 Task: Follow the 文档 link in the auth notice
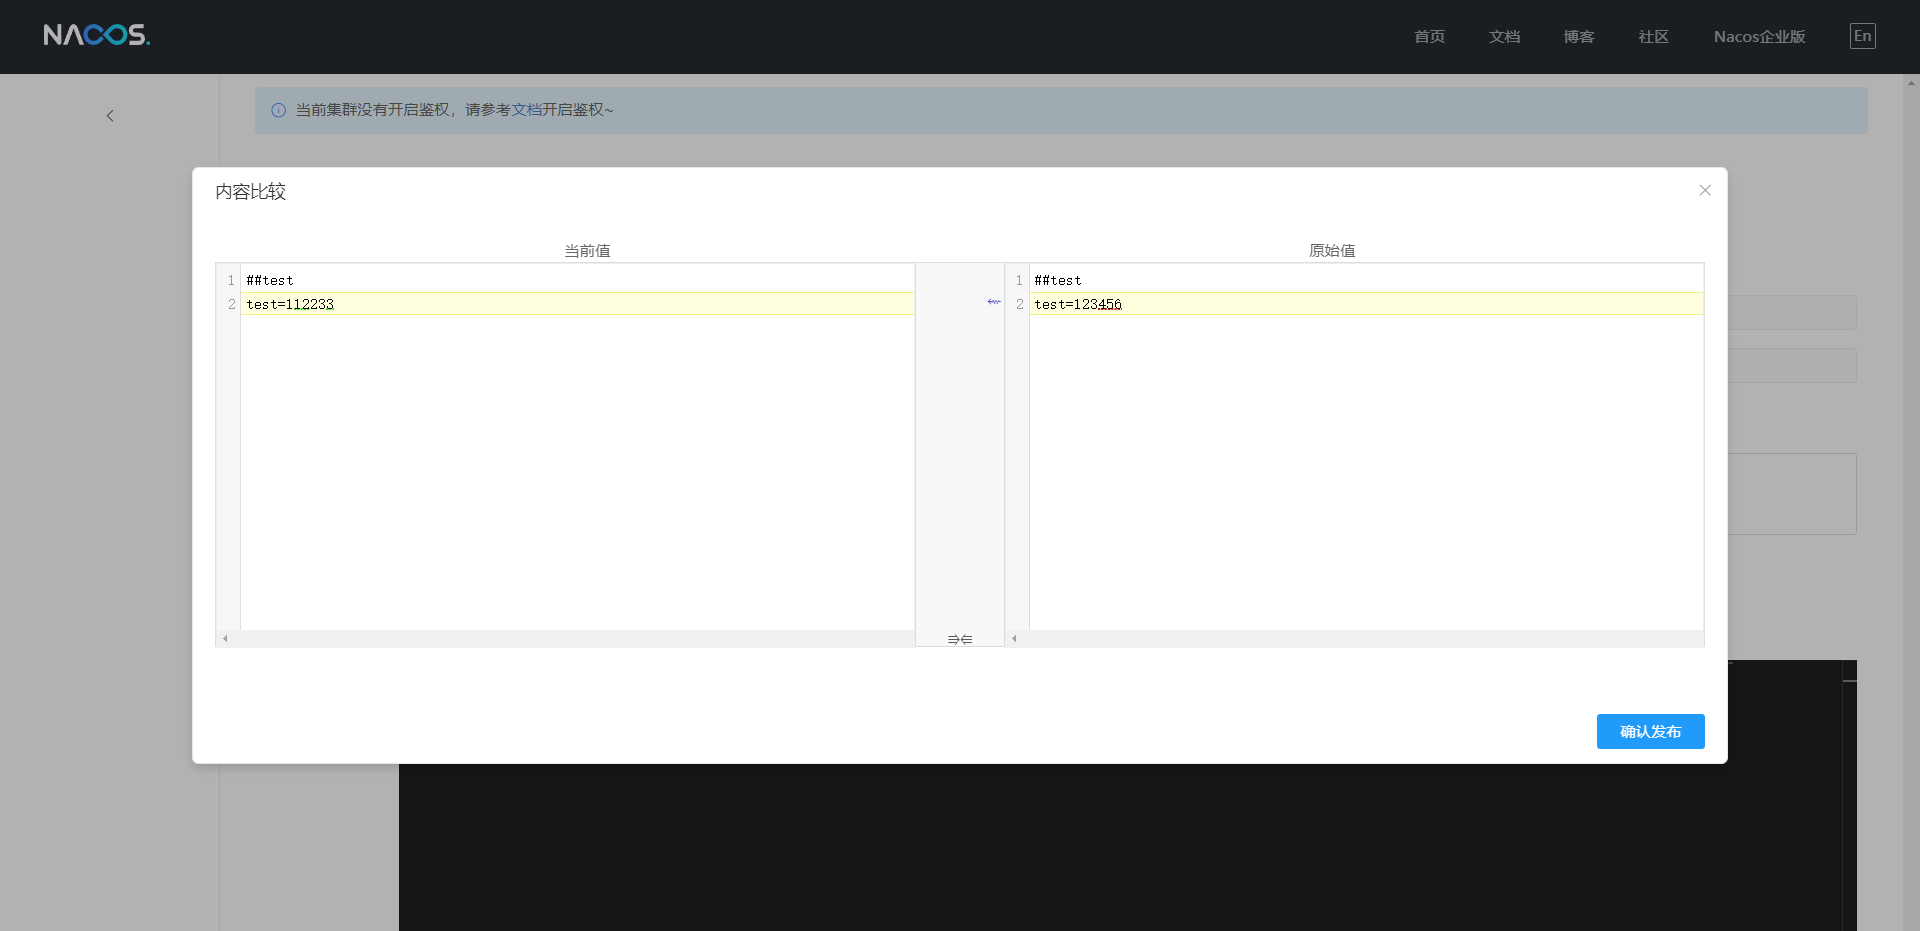pyautogui.click(x=527, y=110)
